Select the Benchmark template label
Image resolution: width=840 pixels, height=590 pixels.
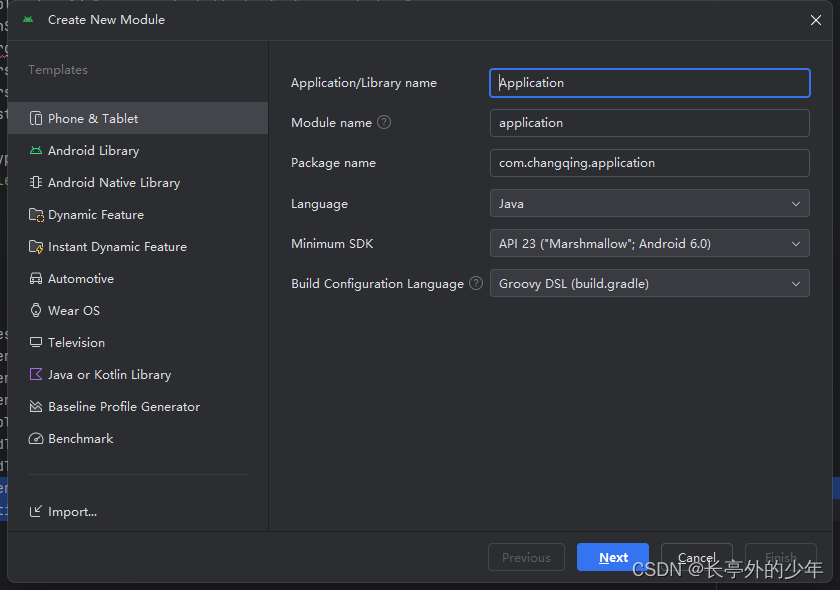81,439
